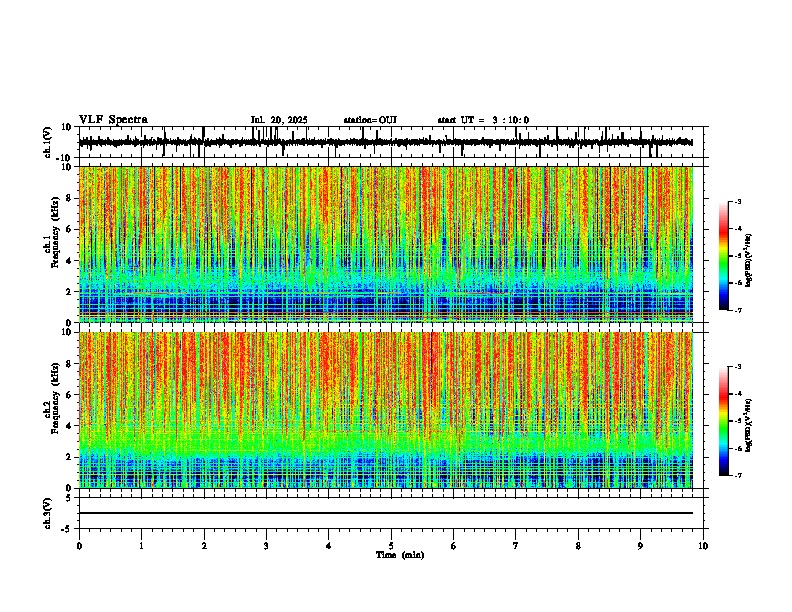
Task: Click the "-3" label on ch.1 color bar
Action: 738,201
